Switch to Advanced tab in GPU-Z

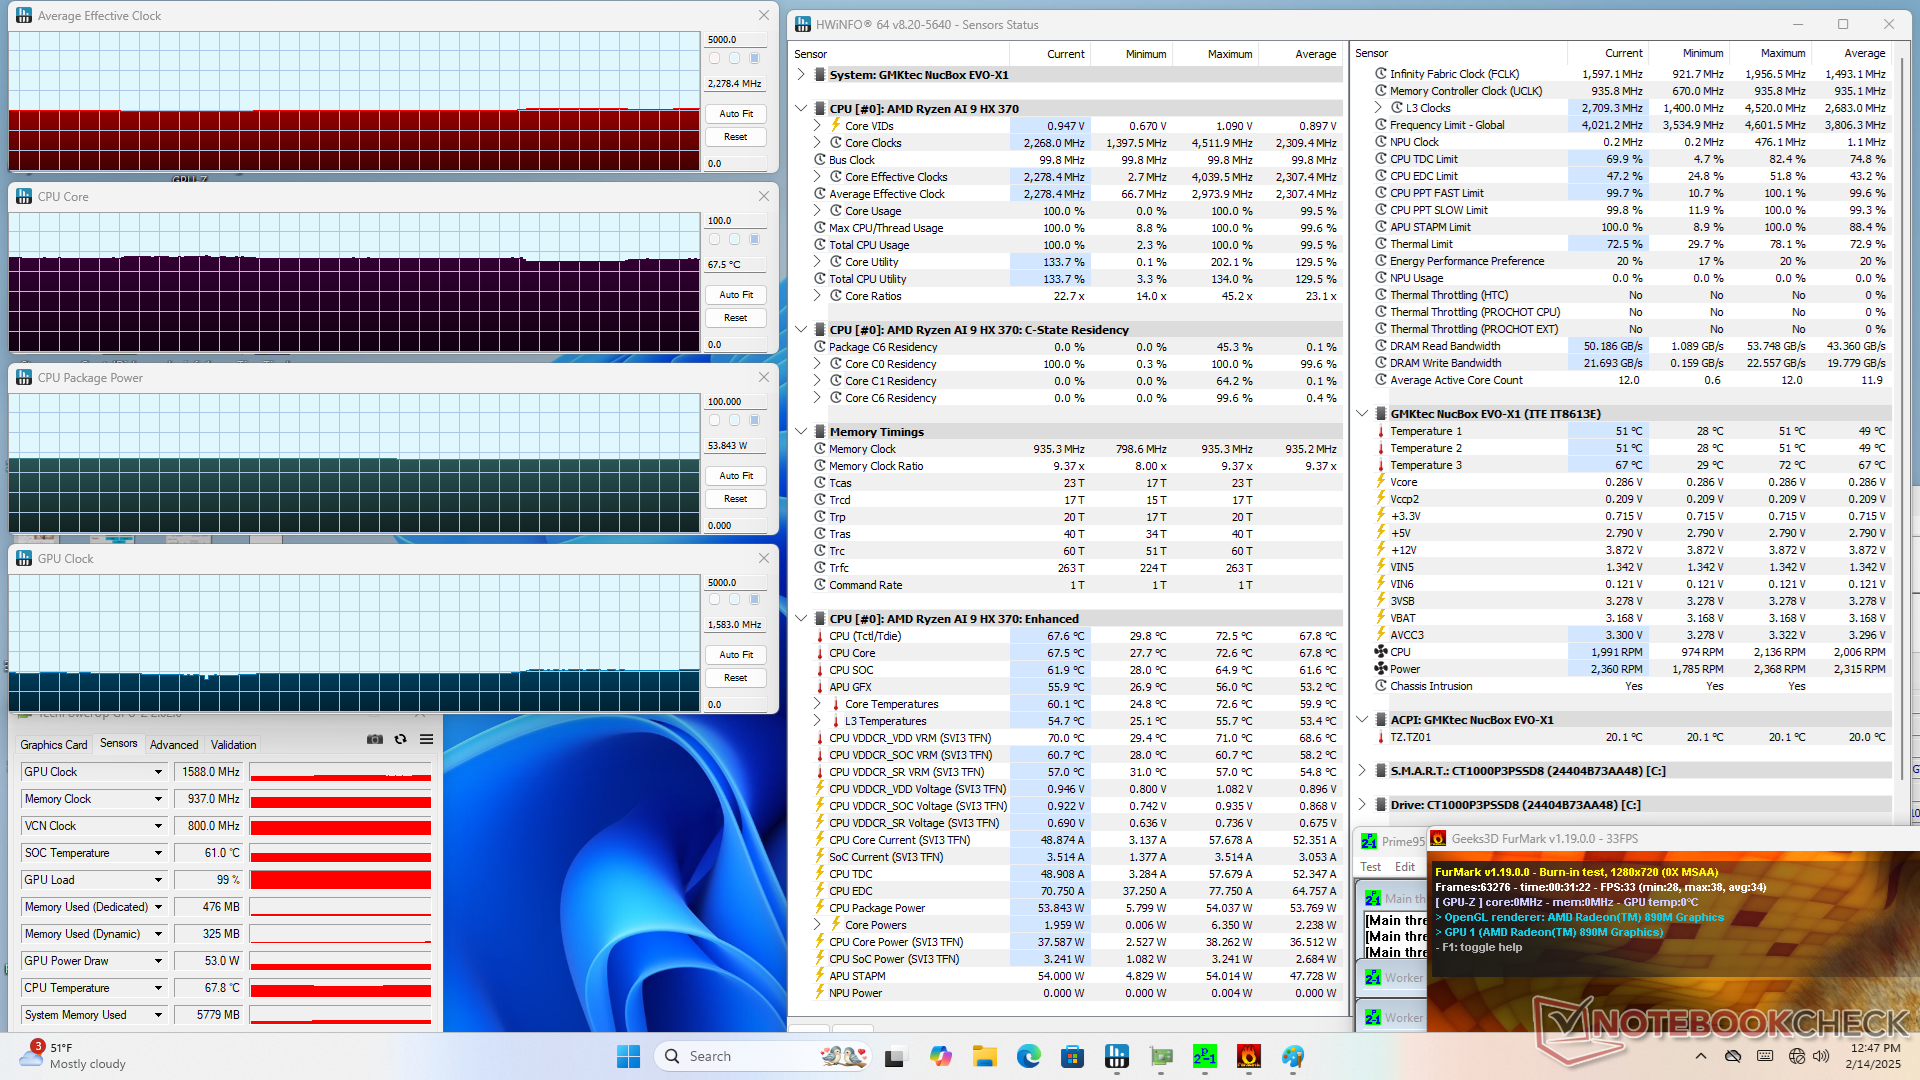[x=174, y=745]
